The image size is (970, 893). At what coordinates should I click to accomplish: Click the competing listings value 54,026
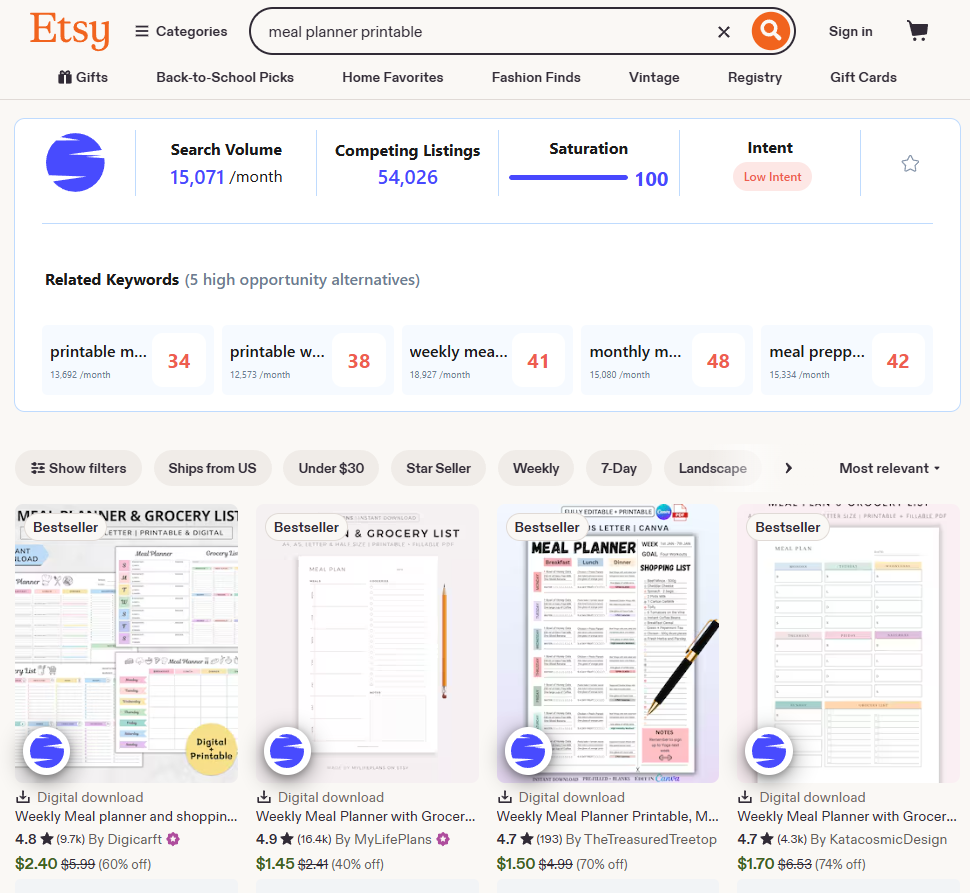pos(408,177)
